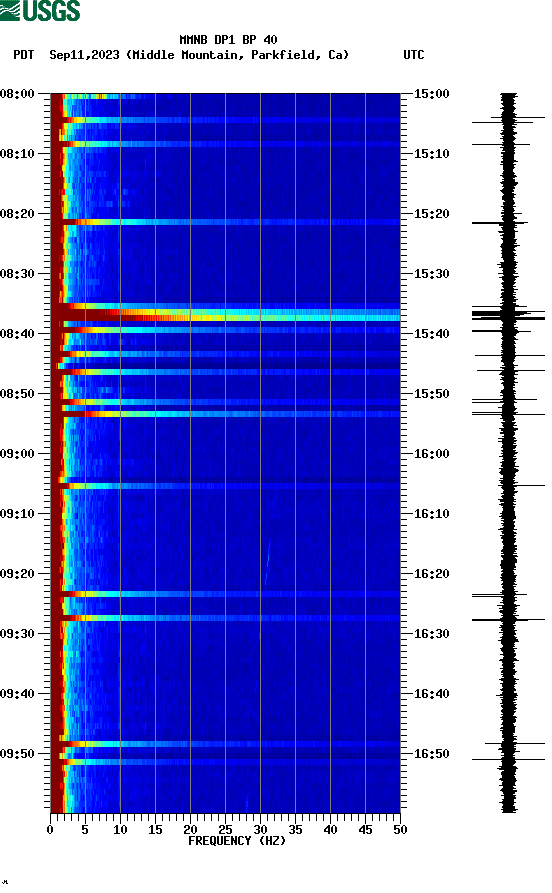This screenshot has width=552, height=893.
Task: Click the 16:00 UTC time label
Action: (x=431, y=454)
